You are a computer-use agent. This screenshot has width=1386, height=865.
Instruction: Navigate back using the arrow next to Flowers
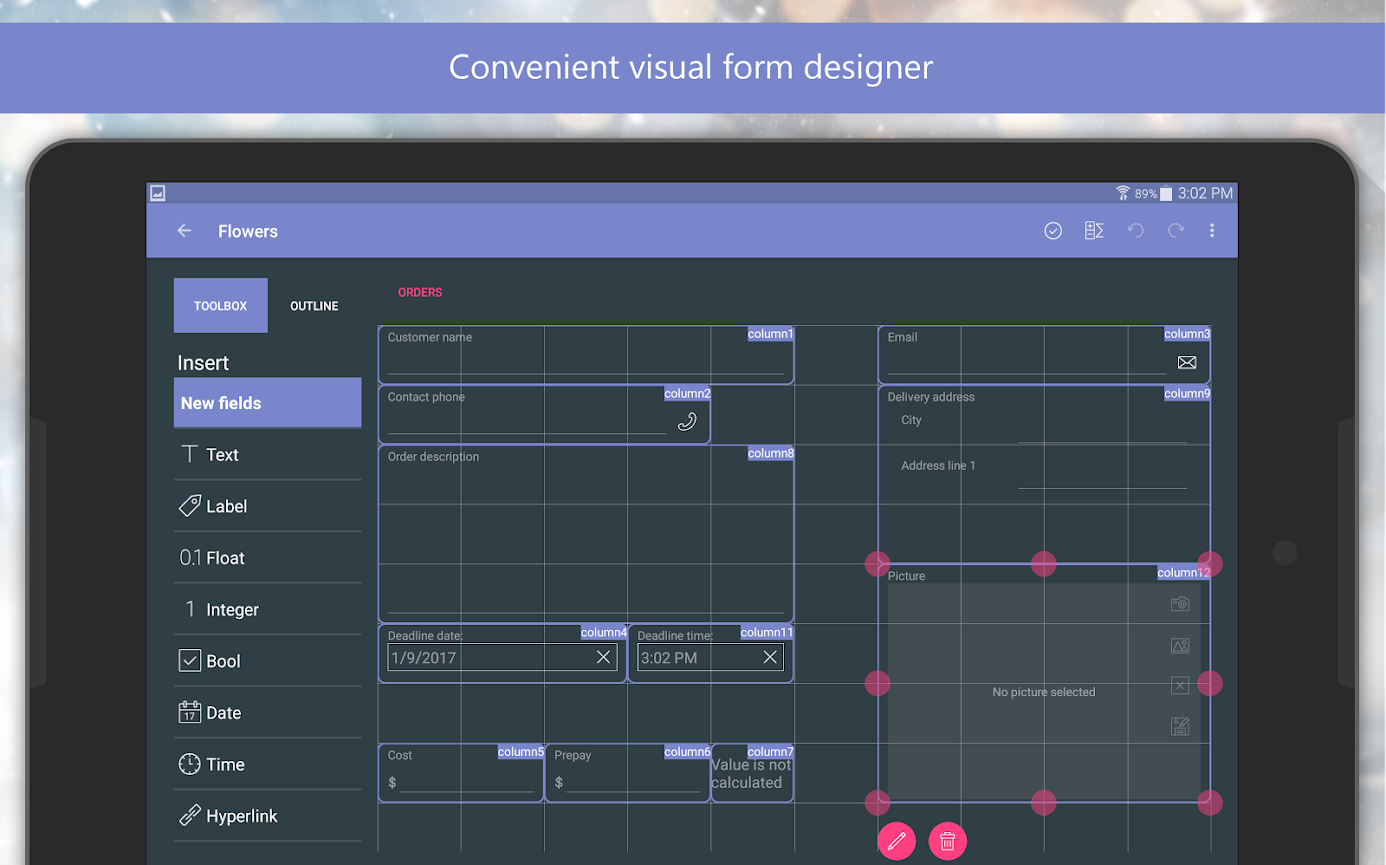184,230
